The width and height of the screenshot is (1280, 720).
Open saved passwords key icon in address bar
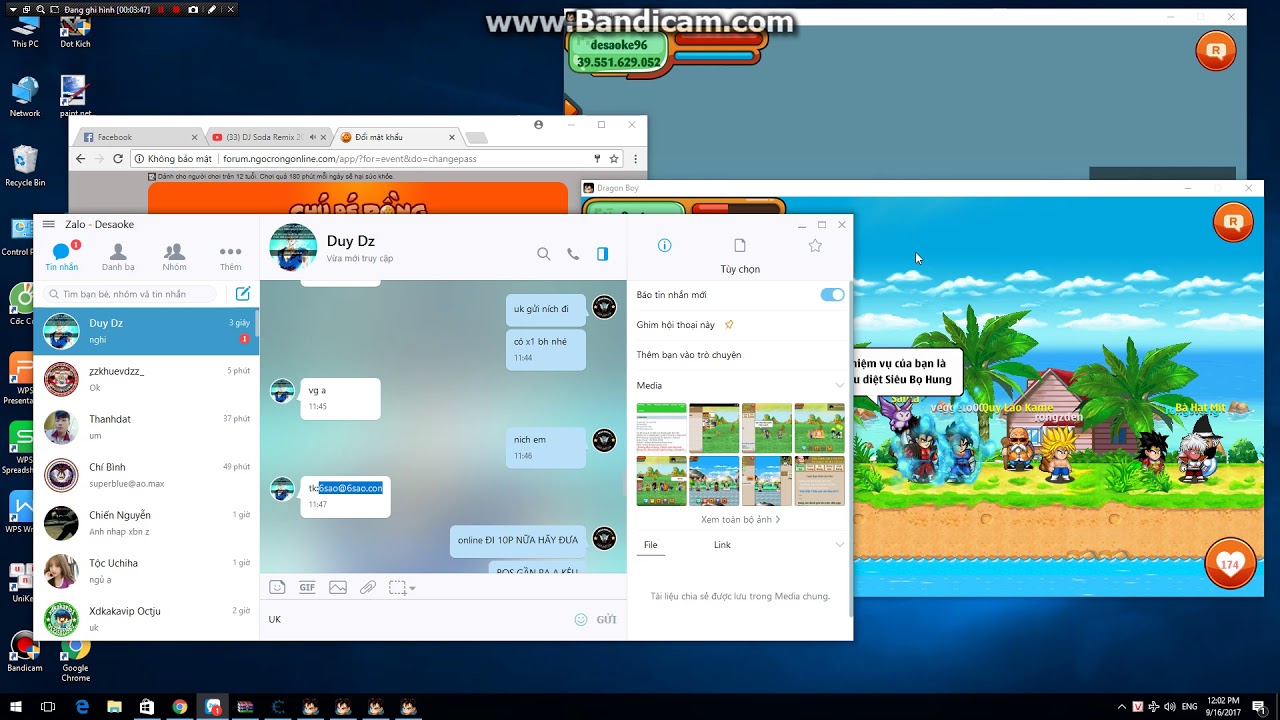597,159
